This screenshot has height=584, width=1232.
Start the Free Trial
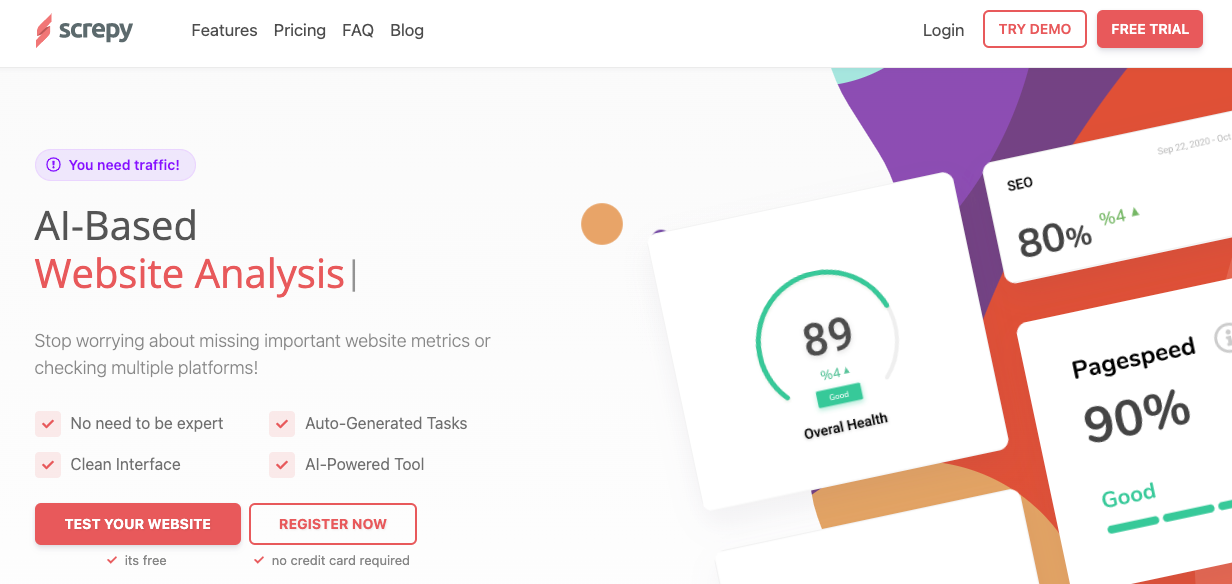1150,29
